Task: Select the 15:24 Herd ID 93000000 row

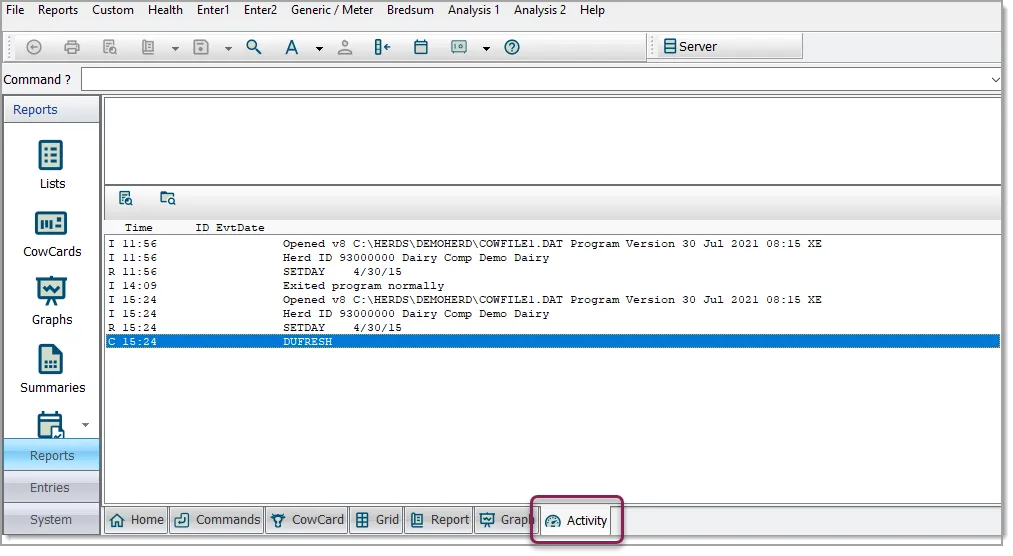Action: 553,314
